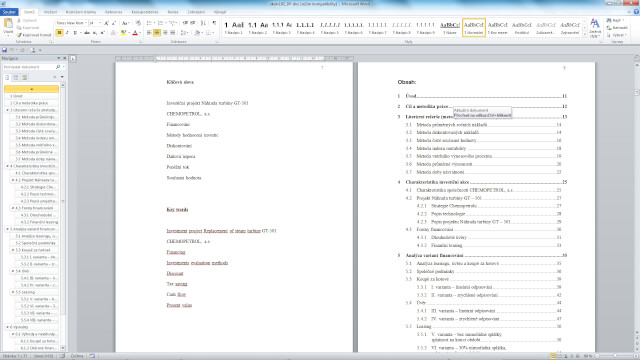Click the bullet list icon
This screenshot has width=640, height=360.
[149, 23]
